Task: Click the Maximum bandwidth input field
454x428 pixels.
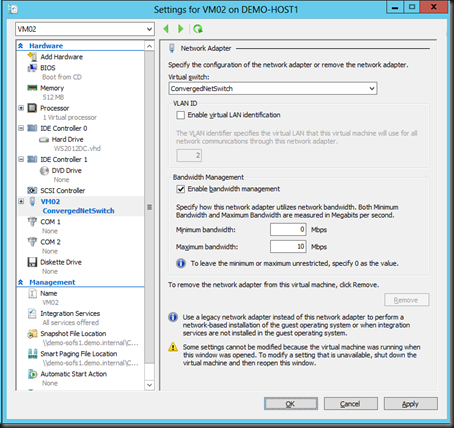Action: 288,247
